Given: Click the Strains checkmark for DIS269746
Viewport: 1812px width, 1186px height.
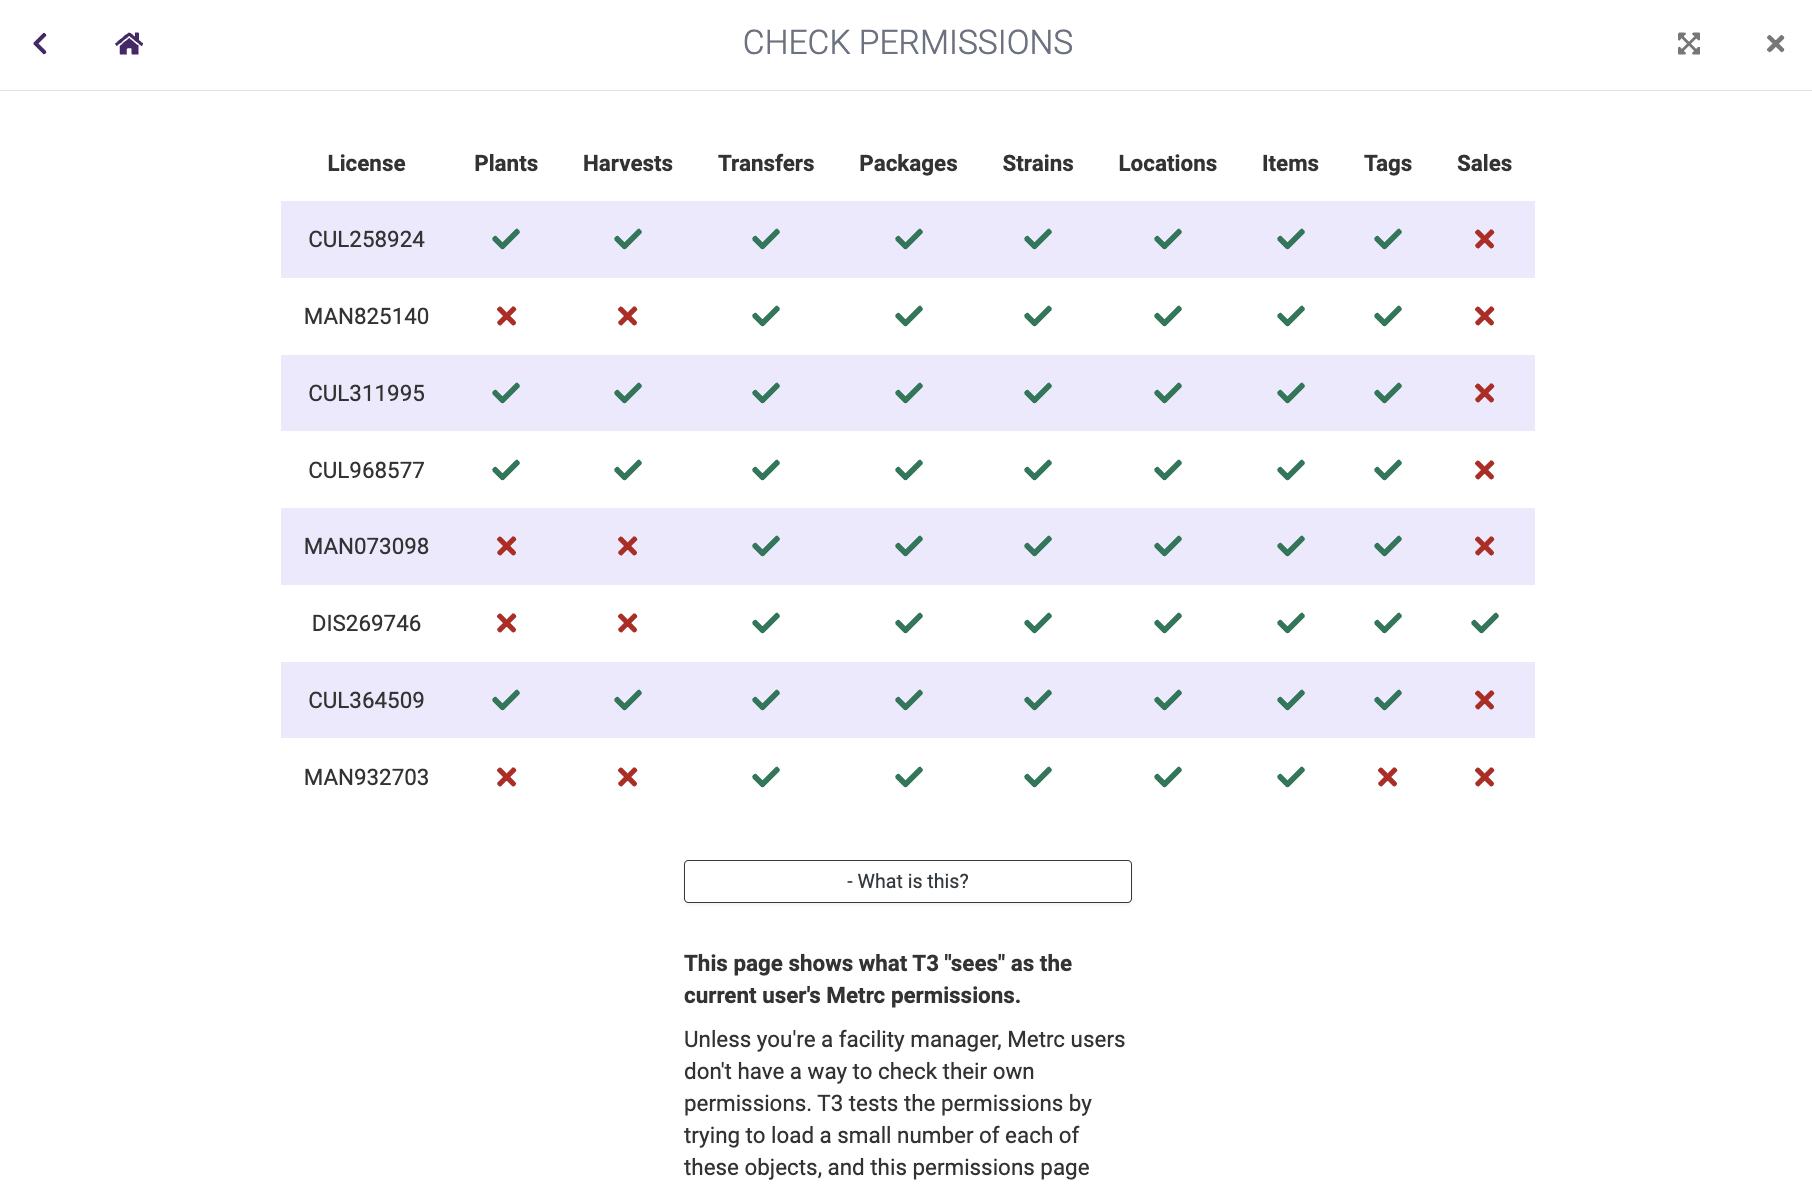Looking at the screenshot, I should (1038, 623).
